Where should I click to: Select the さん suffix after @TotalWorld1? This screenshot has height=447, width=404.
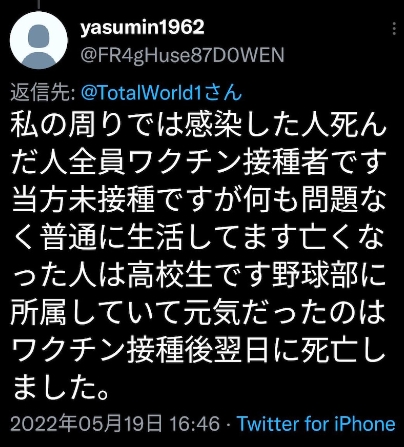point(223,92)
